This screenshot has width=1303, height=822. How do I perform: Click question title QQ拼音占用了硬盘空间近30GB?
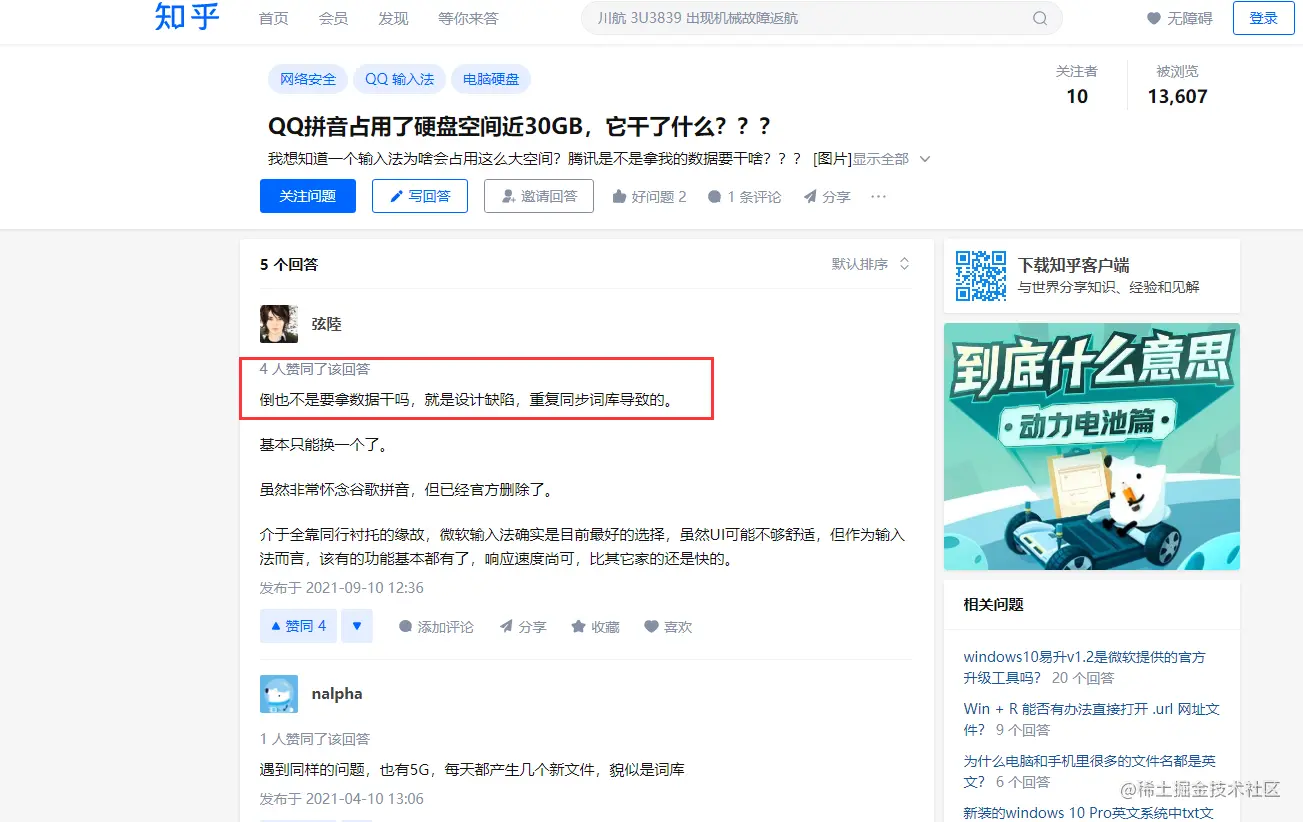[520, 127]
